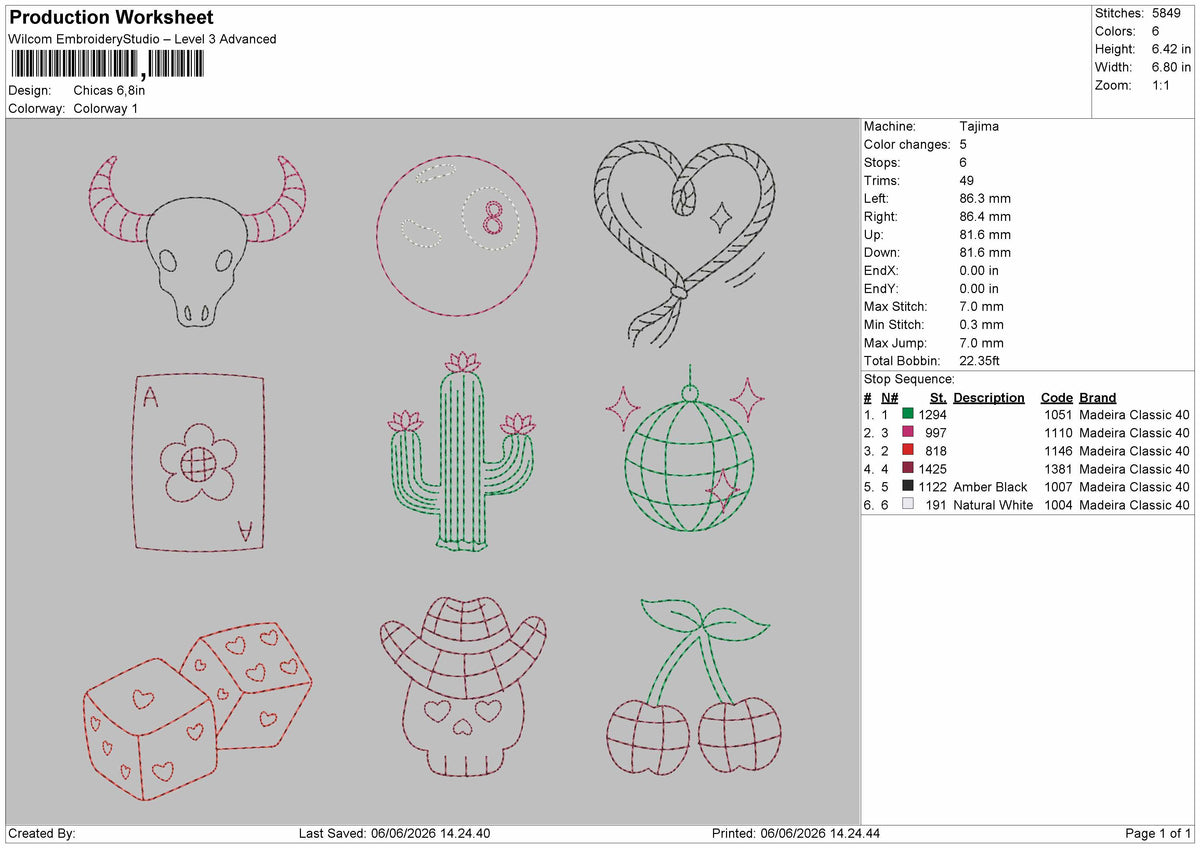This screenshot has width=1200, height=848.
Task: Select stitch count '997' in stop 2
Action: (x=936, y=433)
